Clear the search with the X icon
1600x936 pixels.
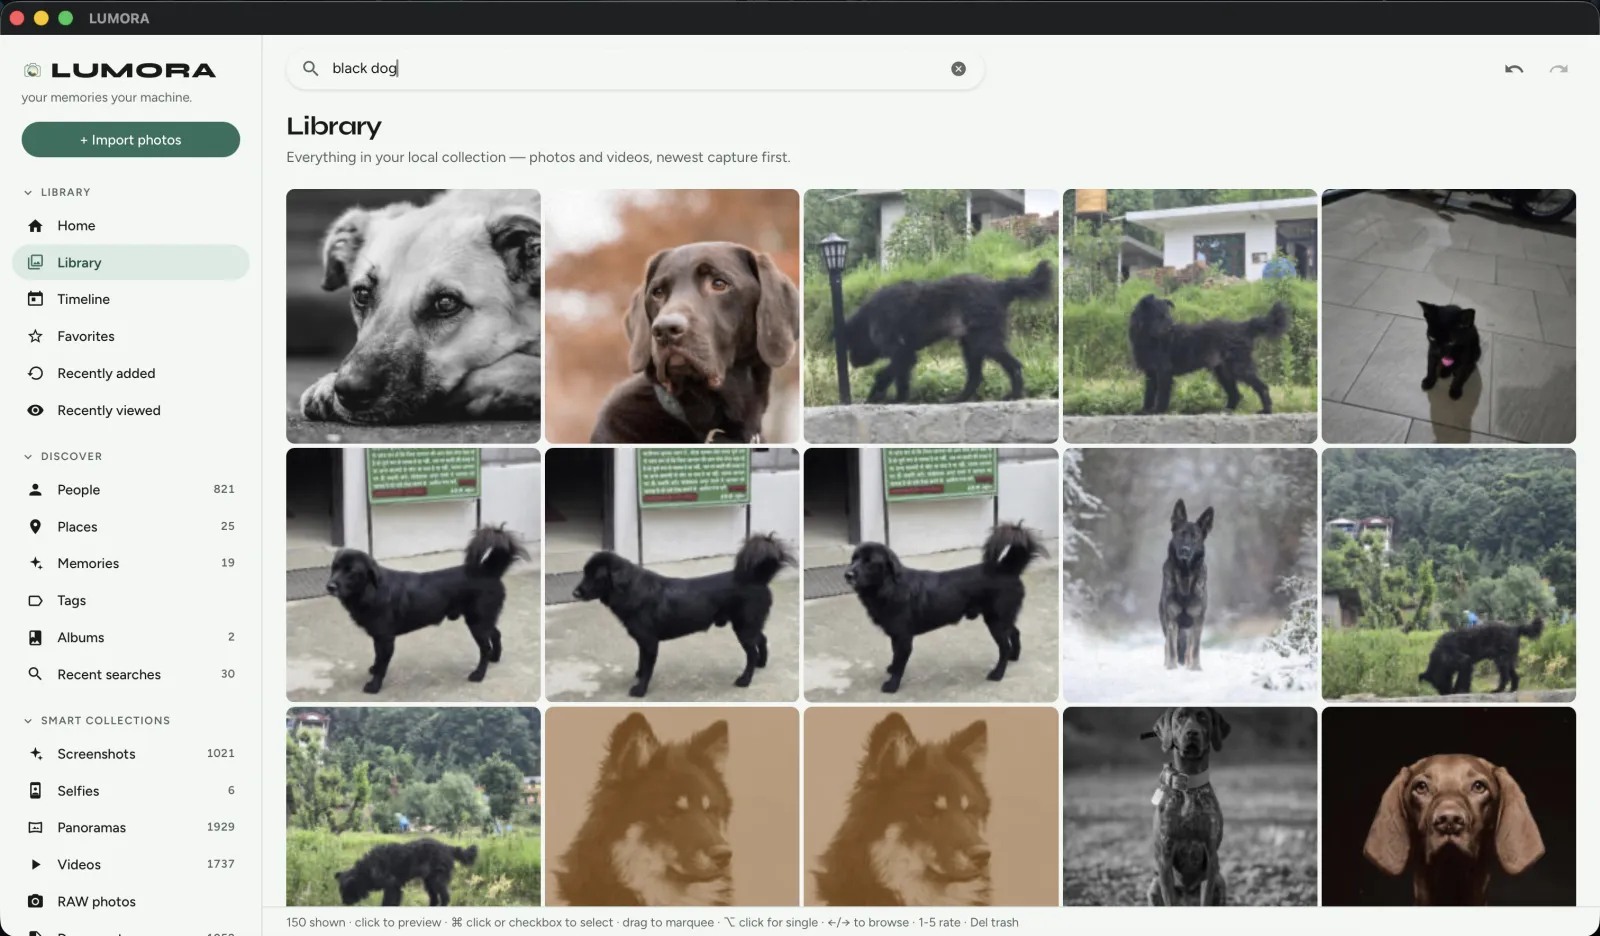(x=958, y=69)
